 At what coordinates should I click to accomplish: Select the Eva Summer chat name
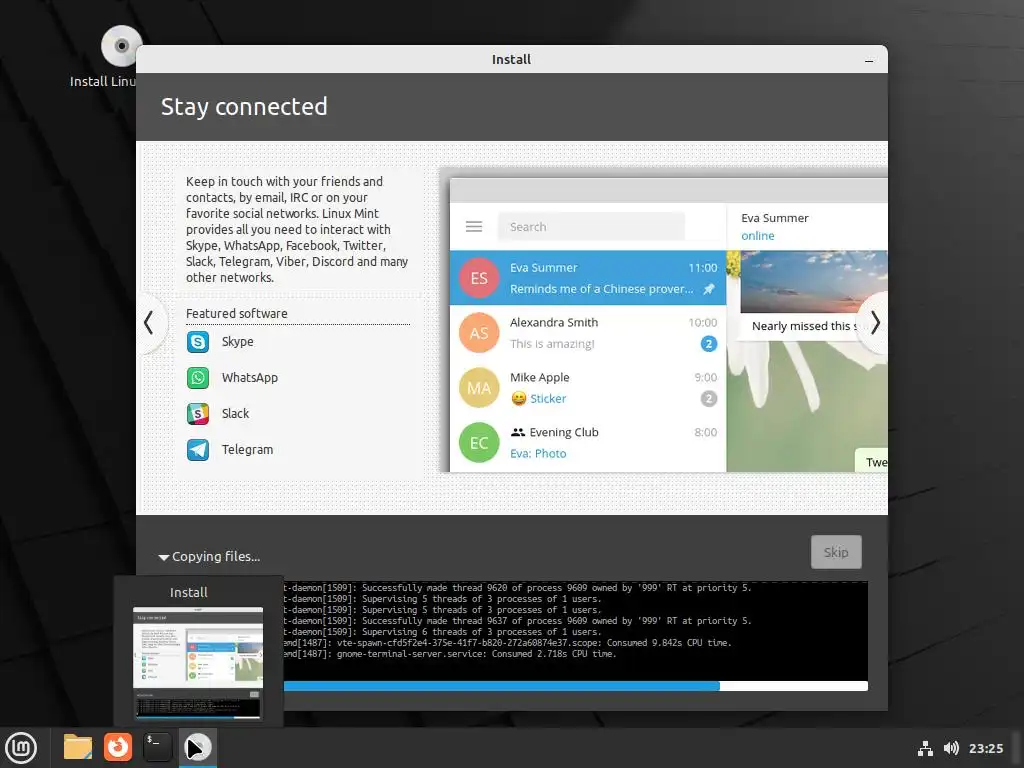point(543,268)
